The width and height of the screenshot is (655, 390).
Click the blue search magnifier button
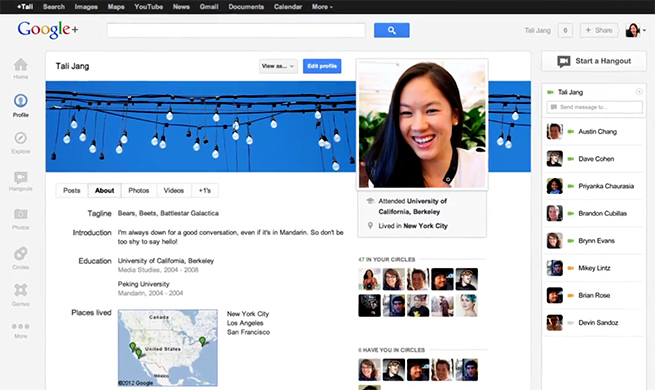pos(391,30)
